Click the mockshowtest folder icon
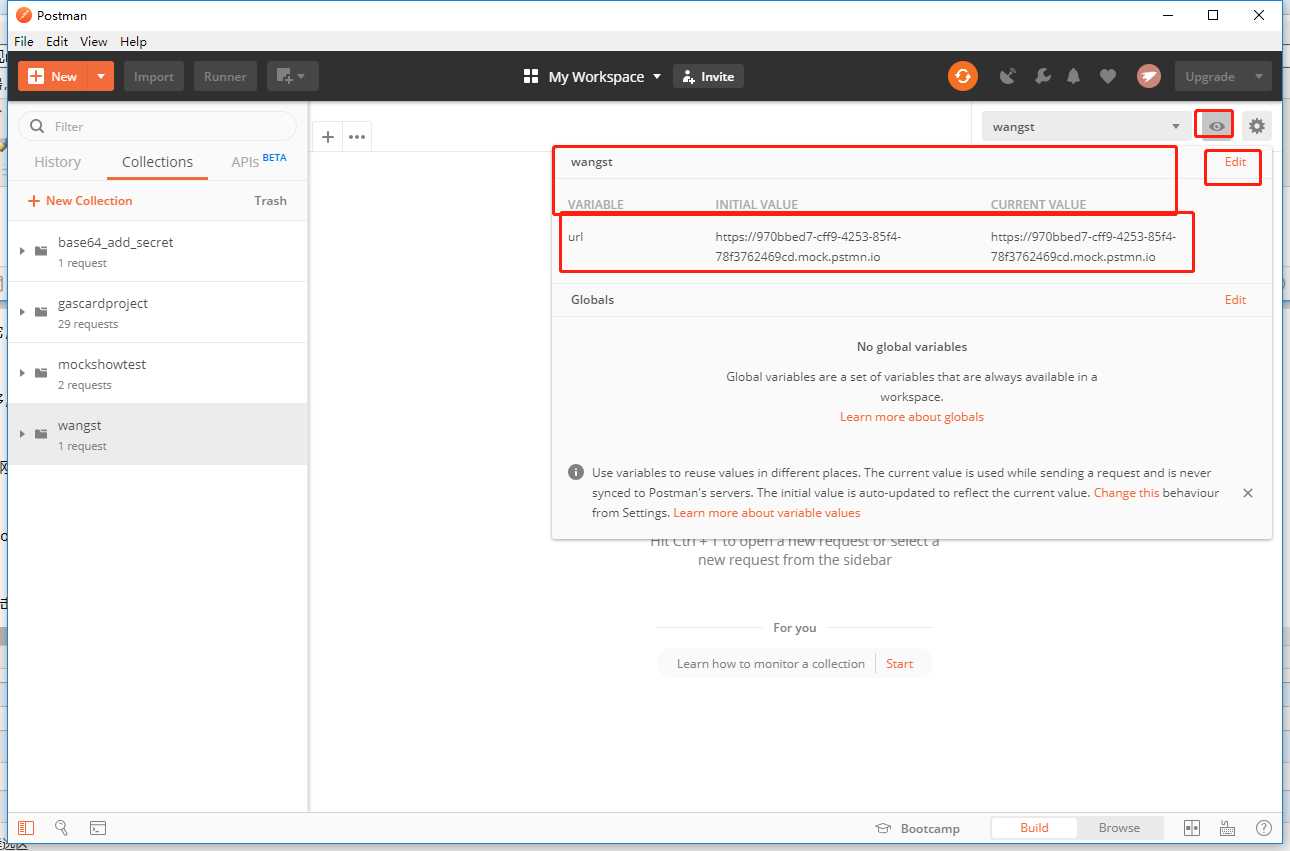 (x=41, y=373)
